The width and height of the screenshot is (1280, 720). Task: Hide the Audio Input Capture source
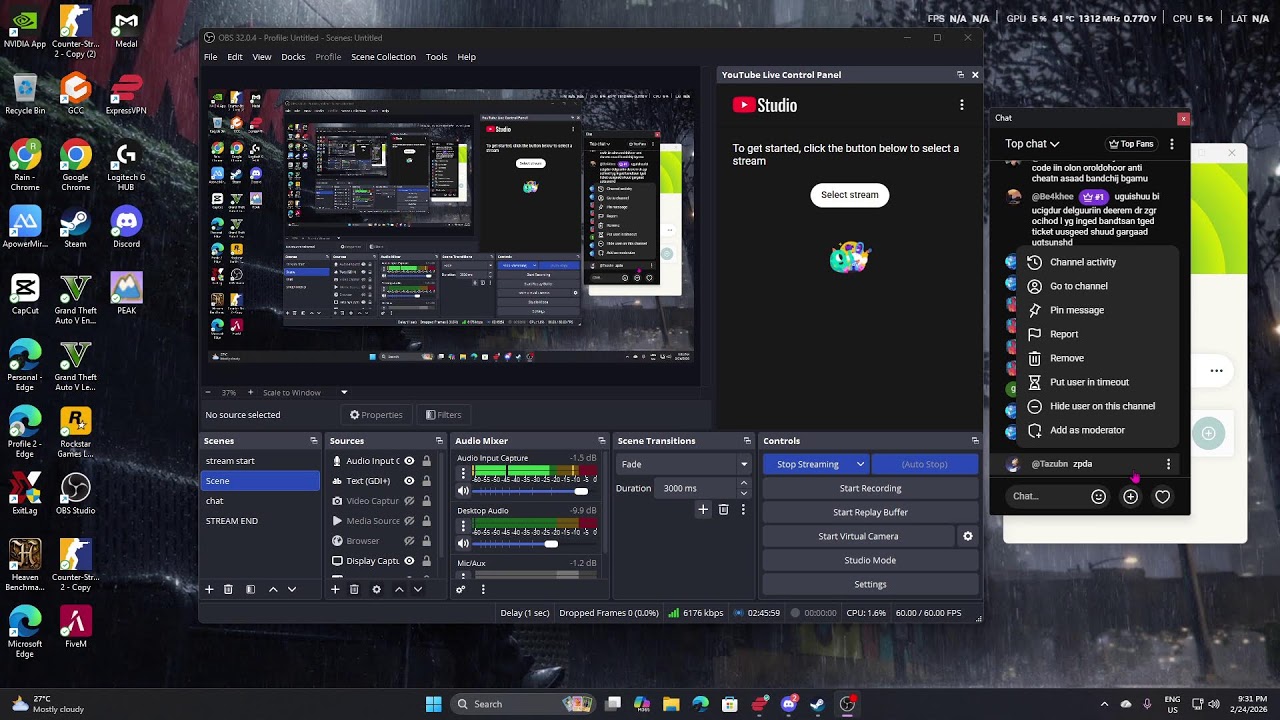pyautogui.click(x=409, y=461)
